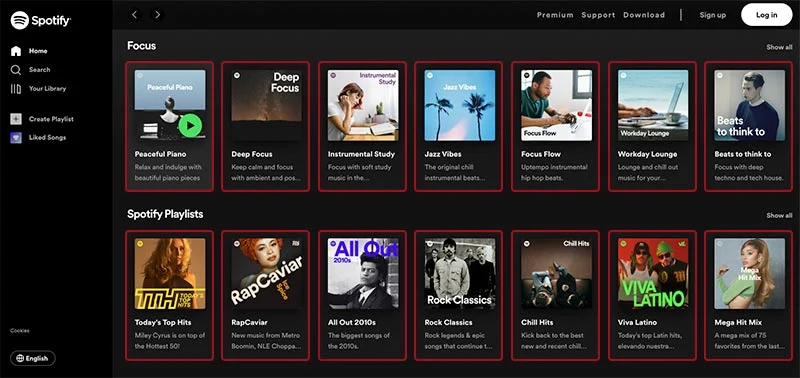
Task: Go back with the left arrow
Action: 135,15
